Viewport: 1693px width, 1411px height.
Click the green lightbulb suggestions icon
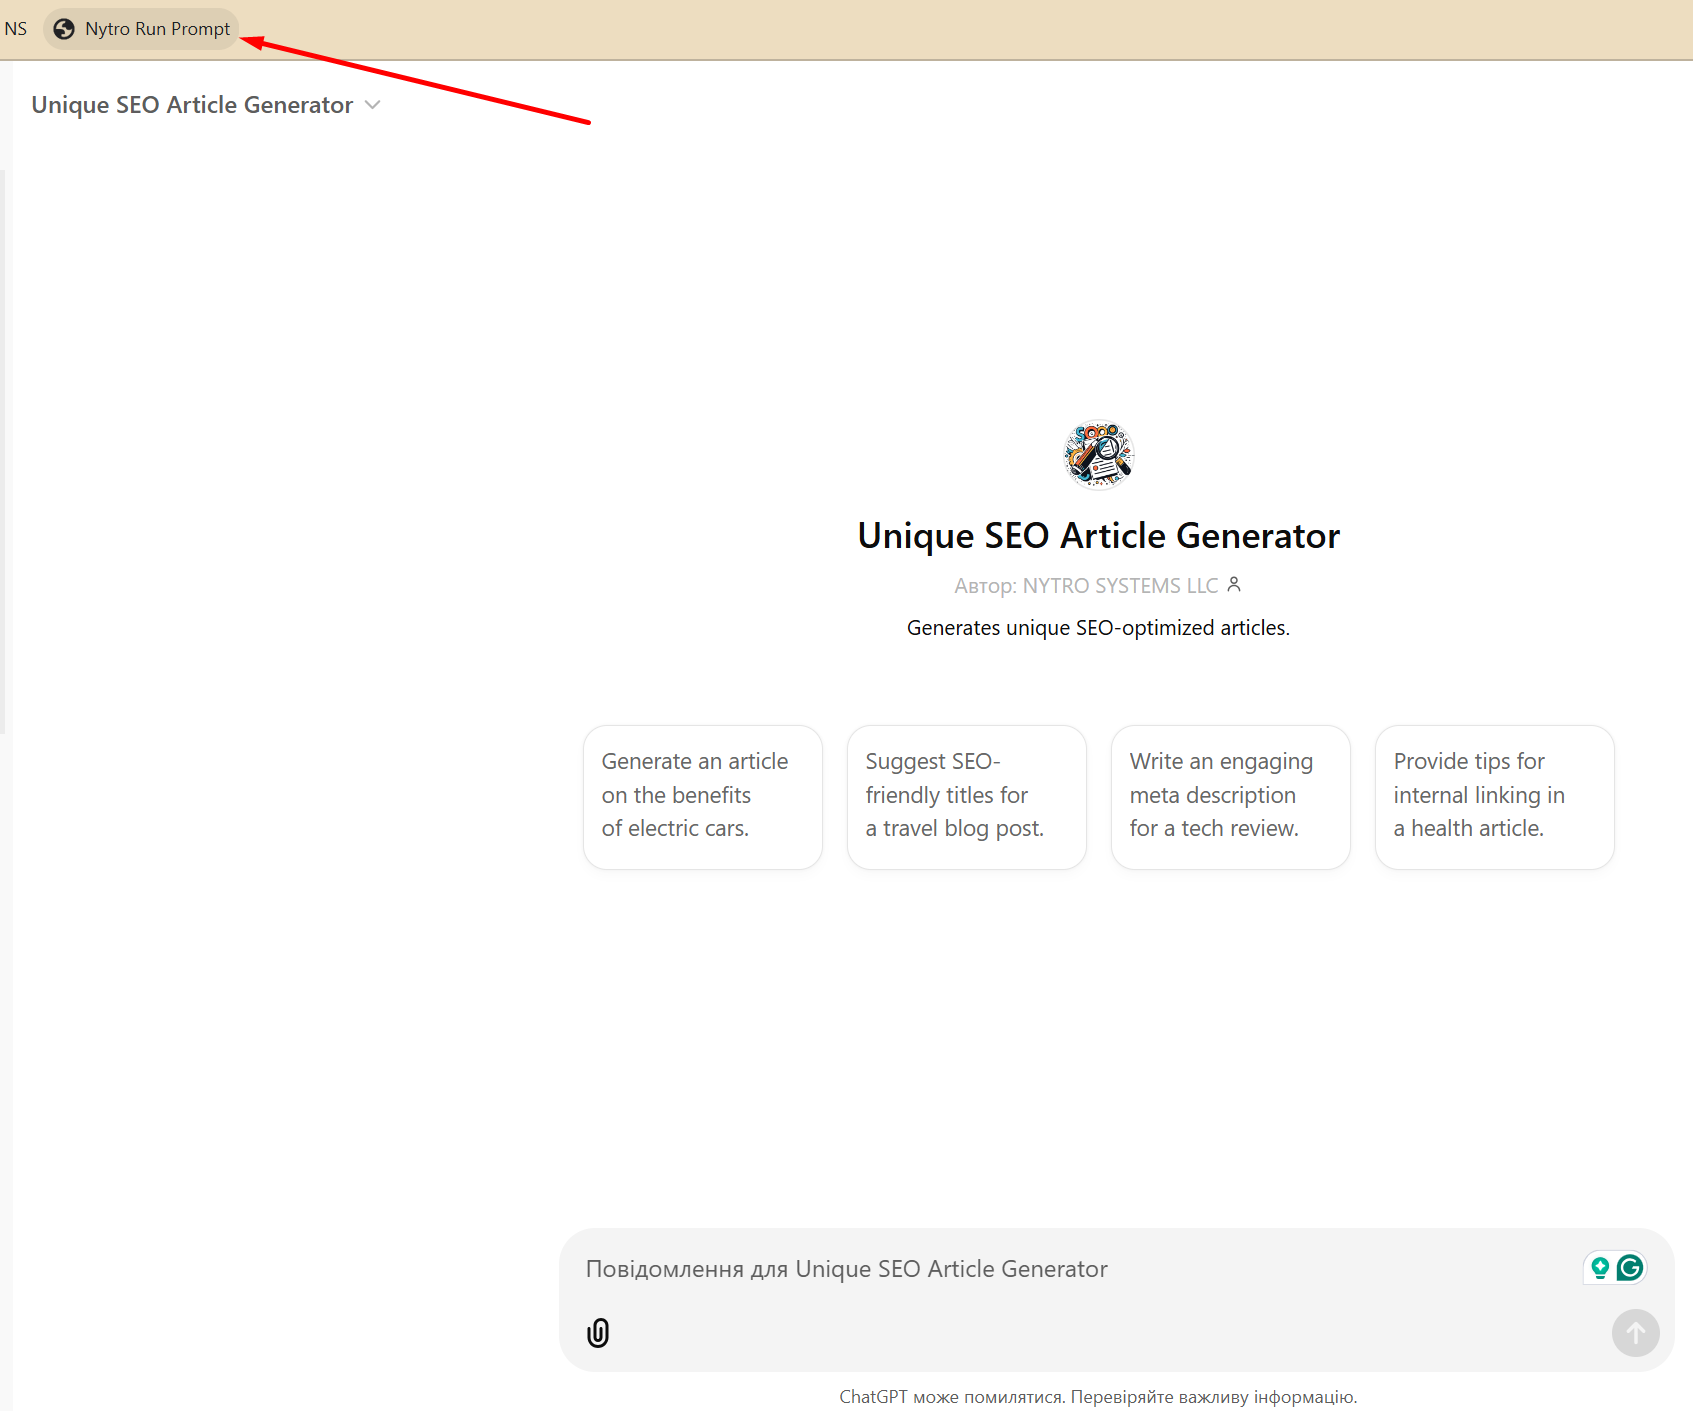[1600, 1268]
